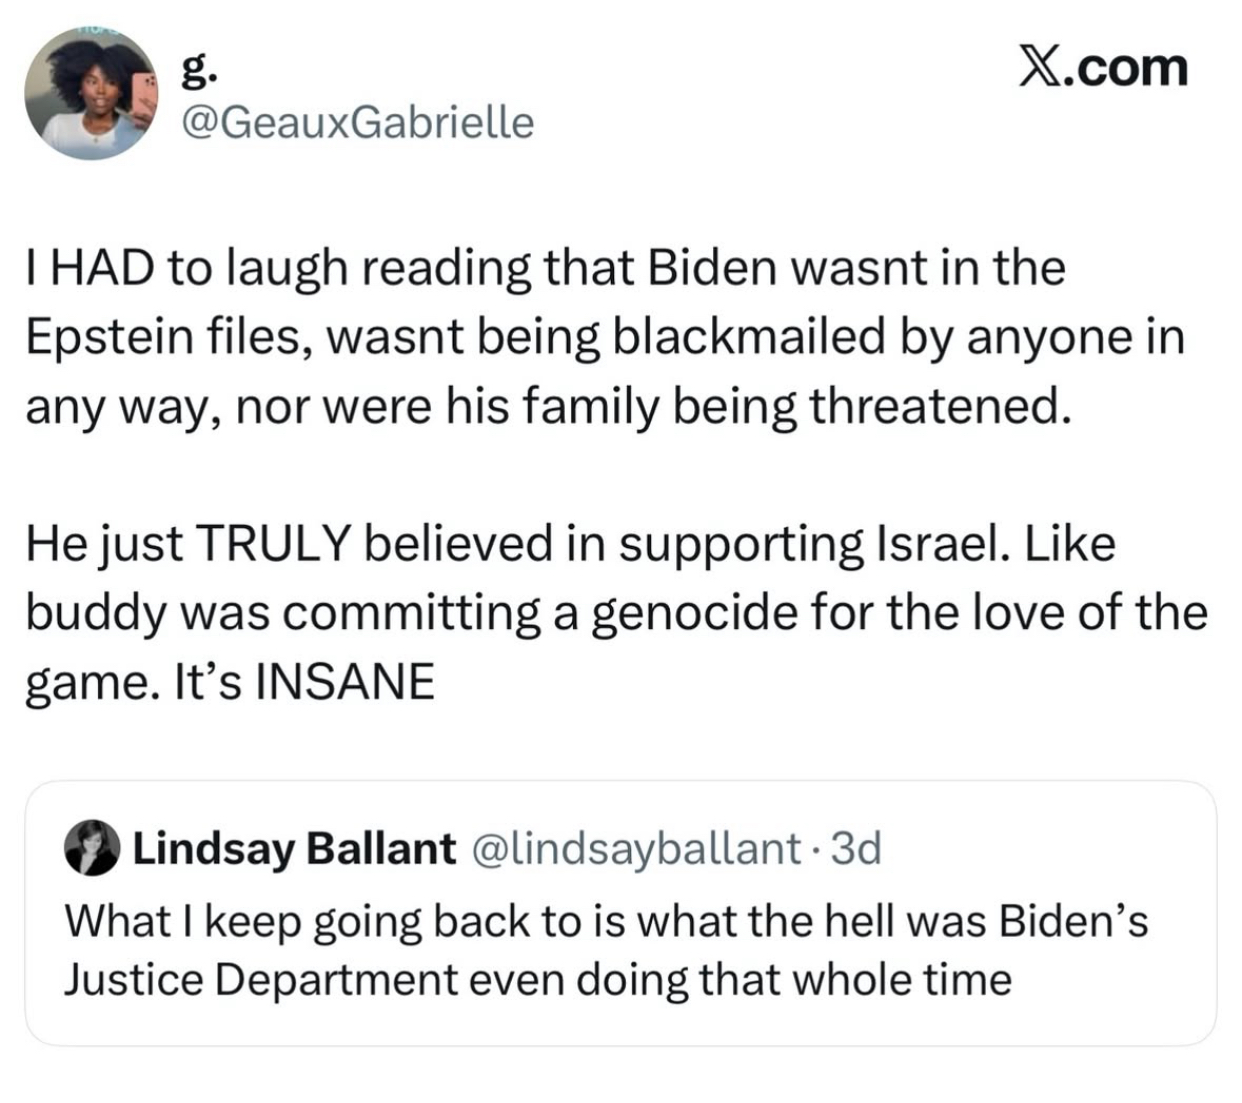Click the "3d" timestamp on quoted post

[857, 848]
